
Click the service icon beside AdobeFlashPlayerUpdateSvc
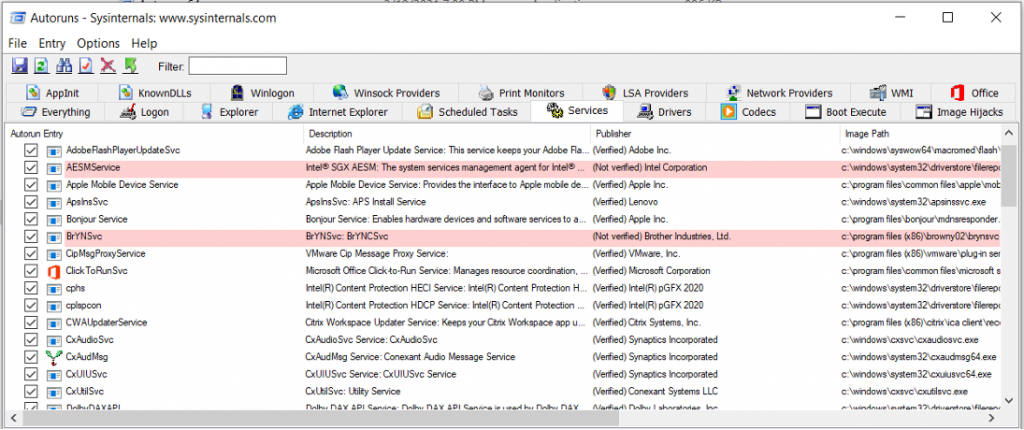point(54,151)
